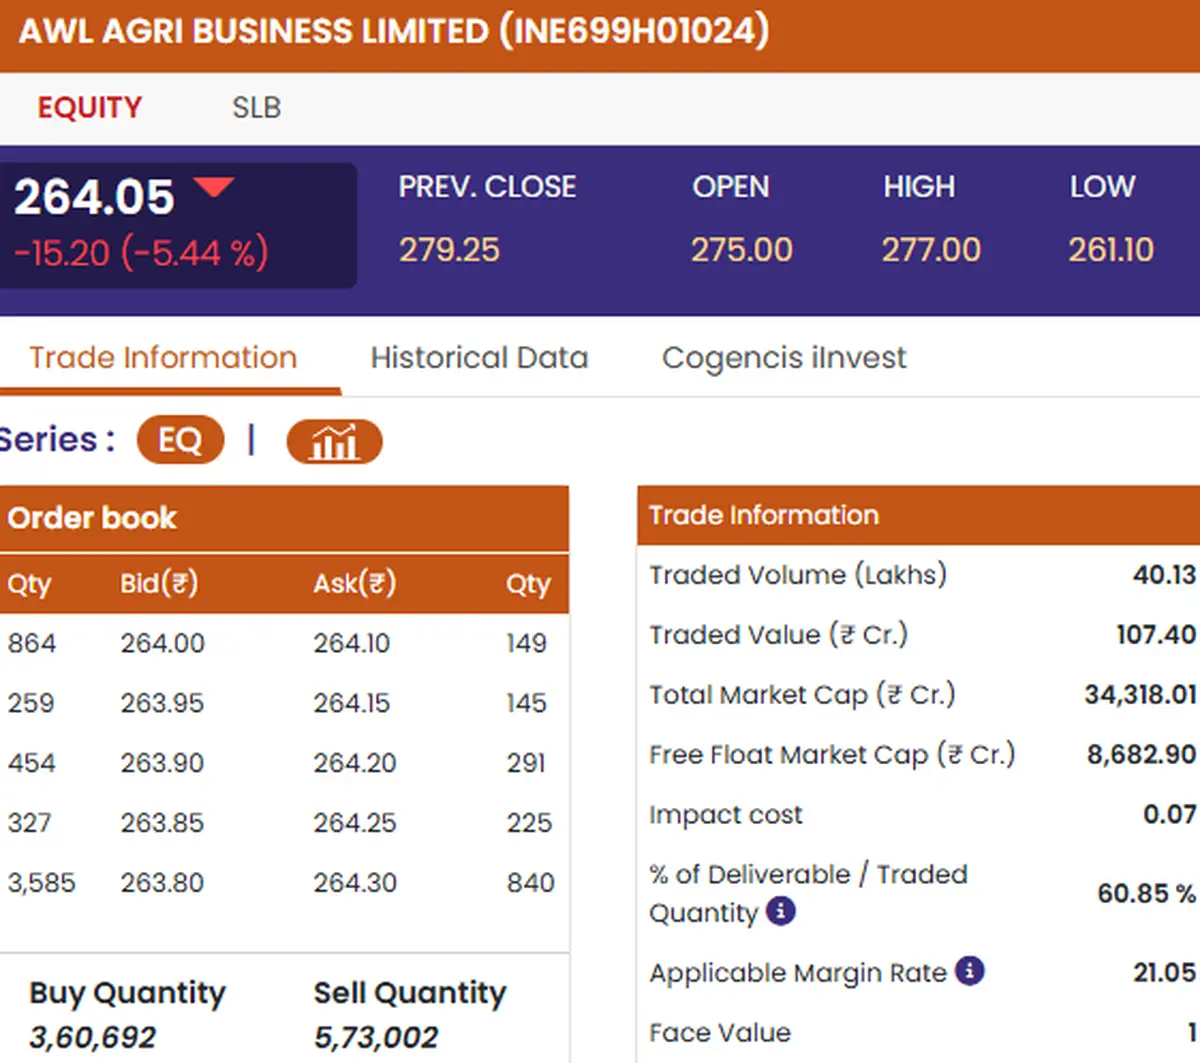Click the Sell Quantity total 5,73,002

(376, 1038)
